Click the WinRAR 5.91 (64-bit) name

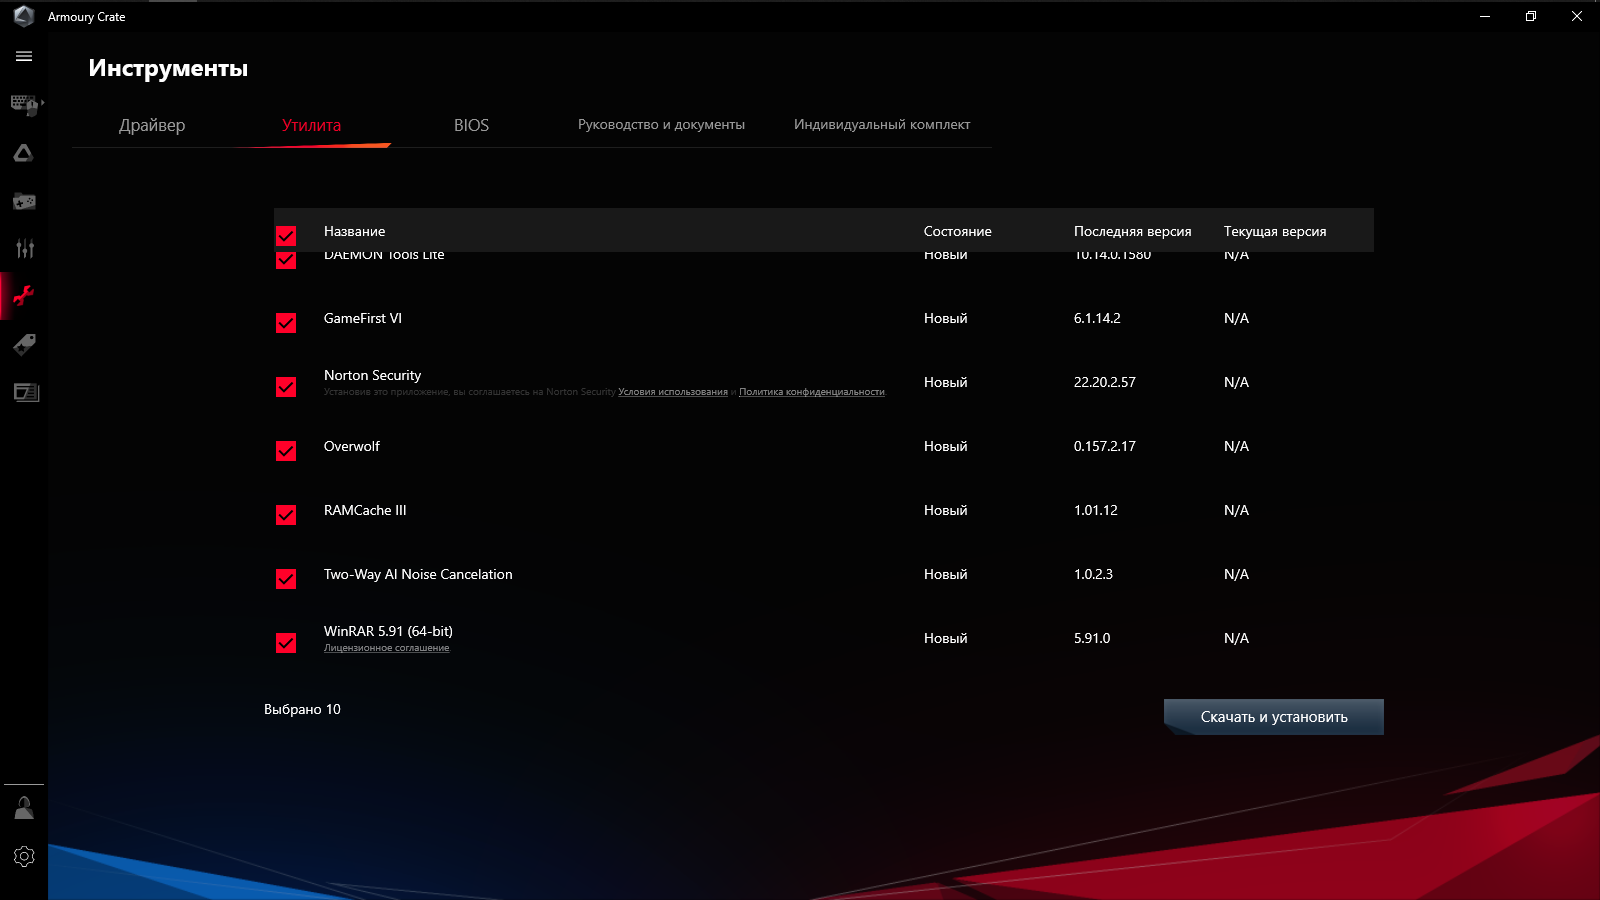click(x=388, y=631)
